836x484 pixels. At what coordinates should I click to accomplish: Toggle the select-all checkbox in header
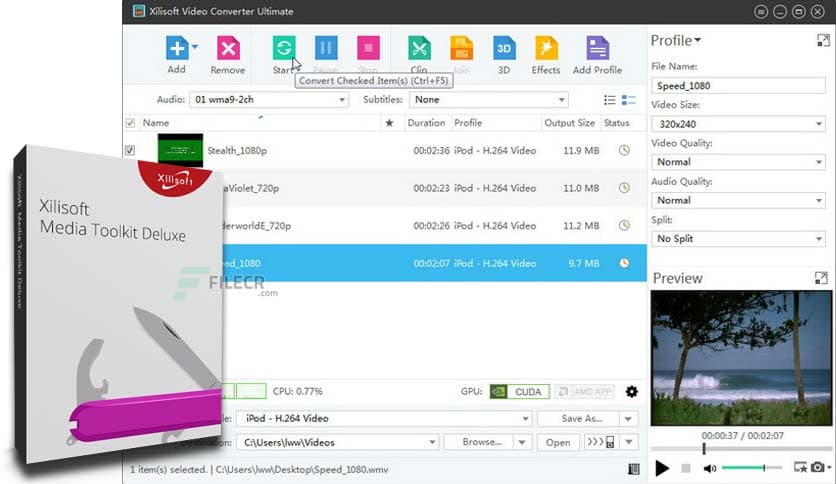(130, 123)
